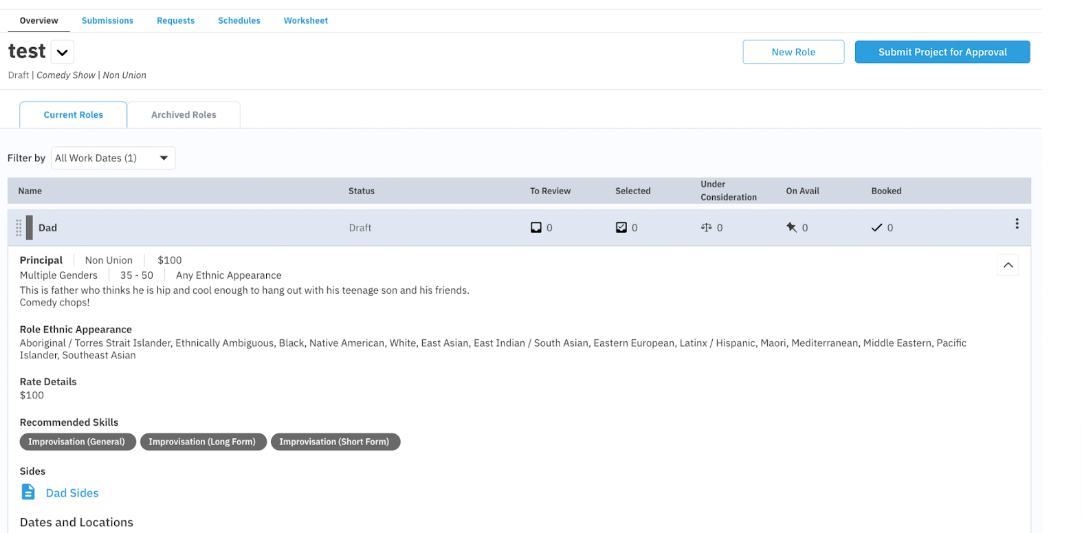Click the Dad Sides document icon
This screenshot has height=533, width=1082.
click(x=28, y=492)
